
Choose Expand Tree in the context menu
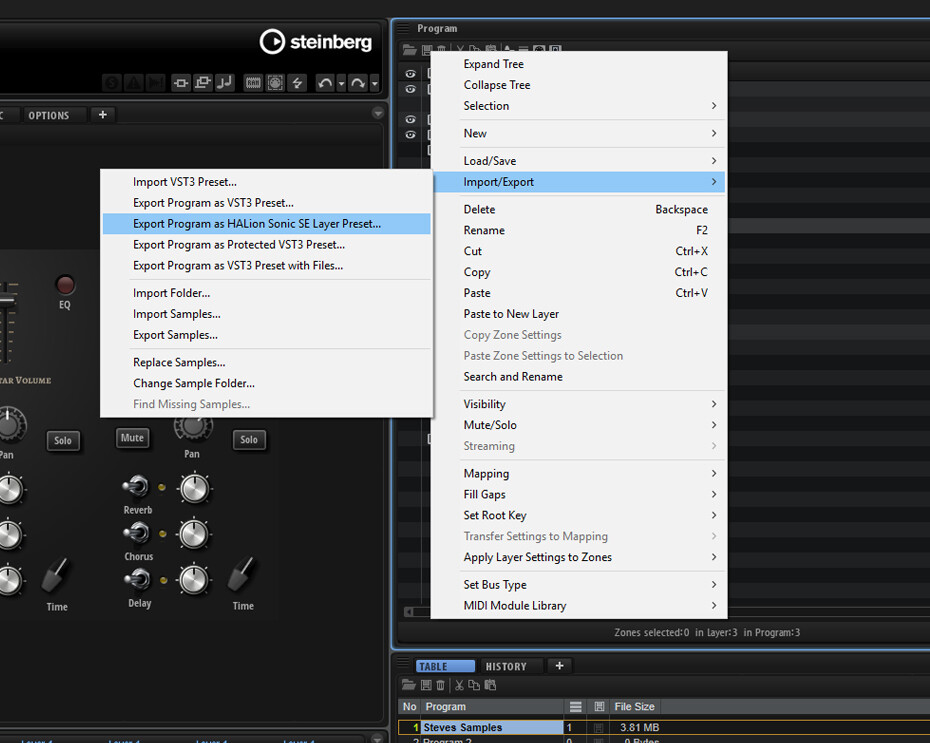pos(579,64)
